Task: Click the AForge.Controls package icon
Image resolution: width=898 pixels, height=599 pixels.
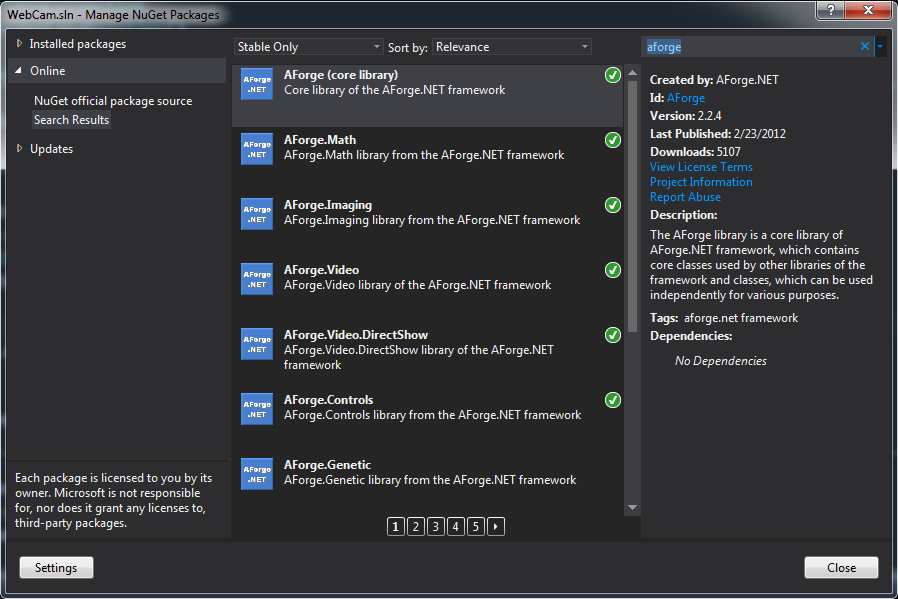Action: click(257, 409)
